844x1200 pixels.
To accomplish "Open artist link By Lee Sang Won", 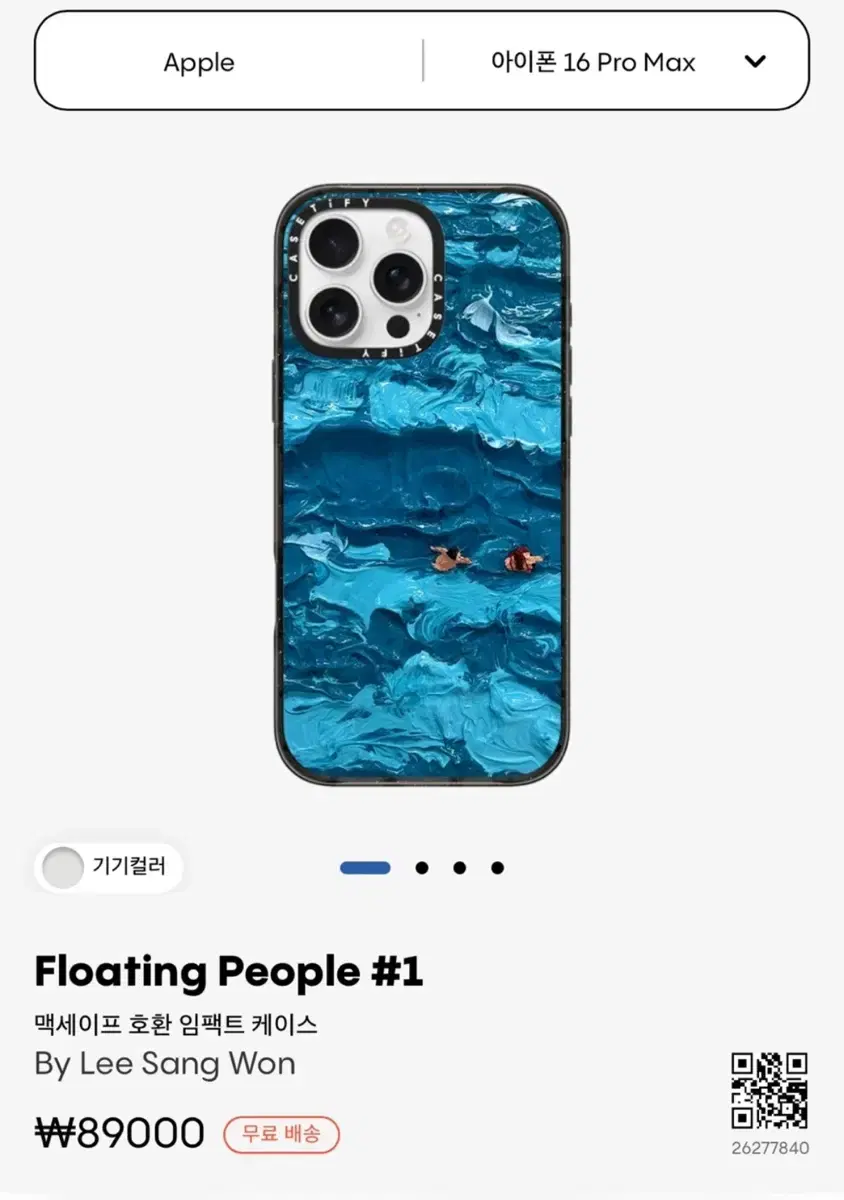I will tap(165, 1062).
